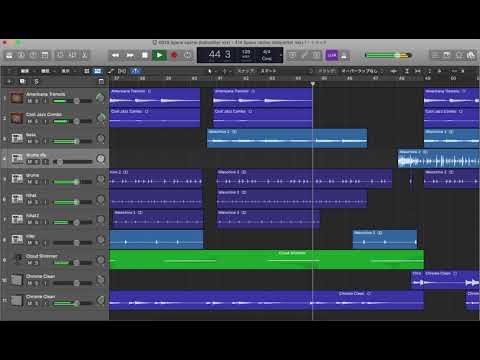Toggle the metronome button
The height and width of the screenshot is (360, 480).
345,55
